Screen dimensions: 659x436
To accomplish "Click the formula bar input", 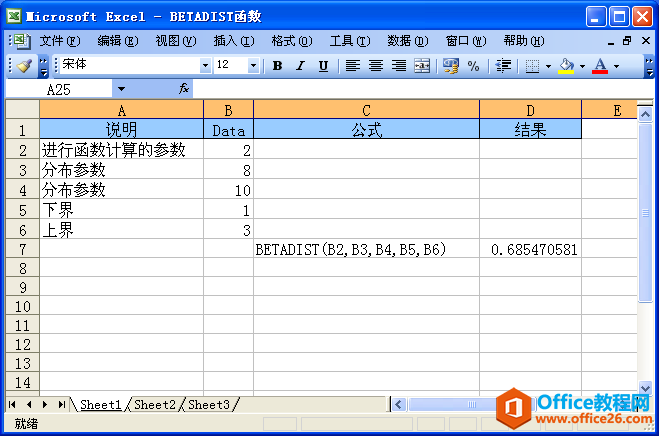I will coord(422,89).
